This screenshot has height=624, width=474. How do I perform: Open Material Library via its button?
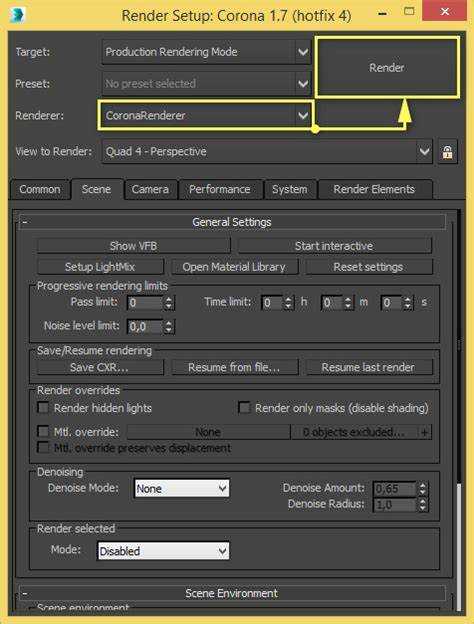coord(234,267)
